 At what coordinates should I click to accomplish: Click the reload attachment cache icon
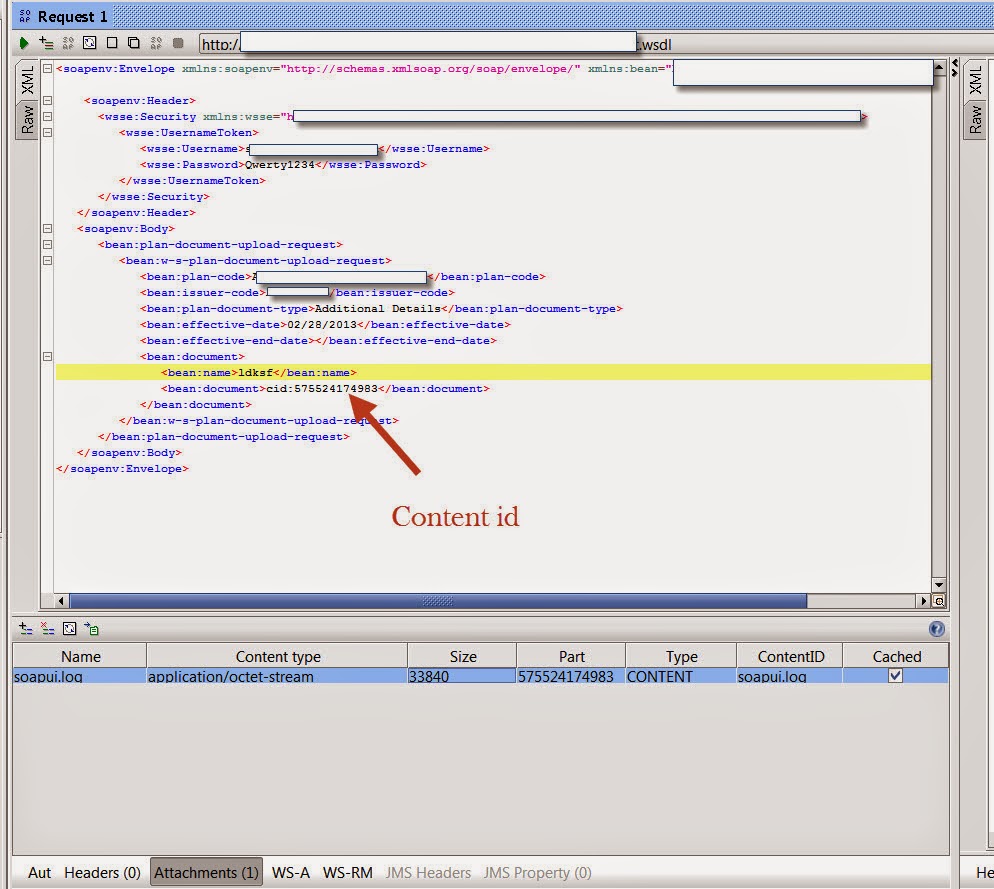tap(68, 628)
